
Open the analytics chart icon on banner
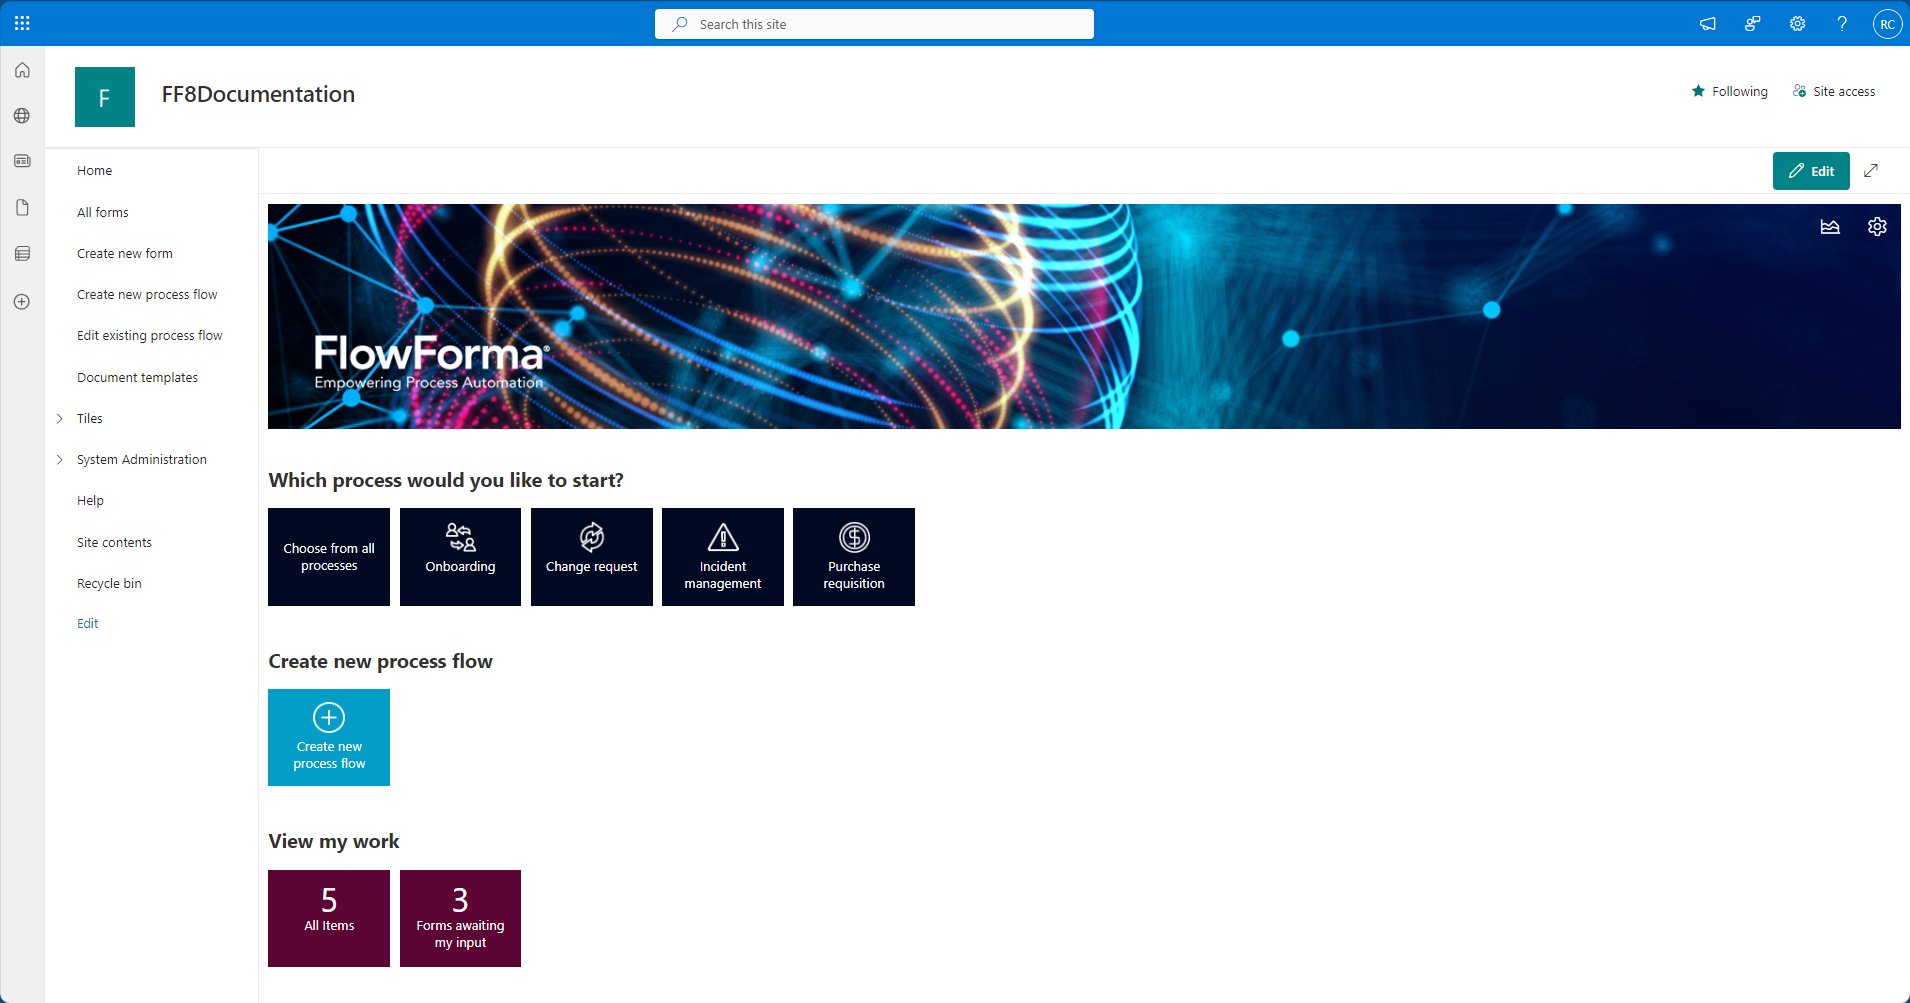click(x=1830, y=227)
